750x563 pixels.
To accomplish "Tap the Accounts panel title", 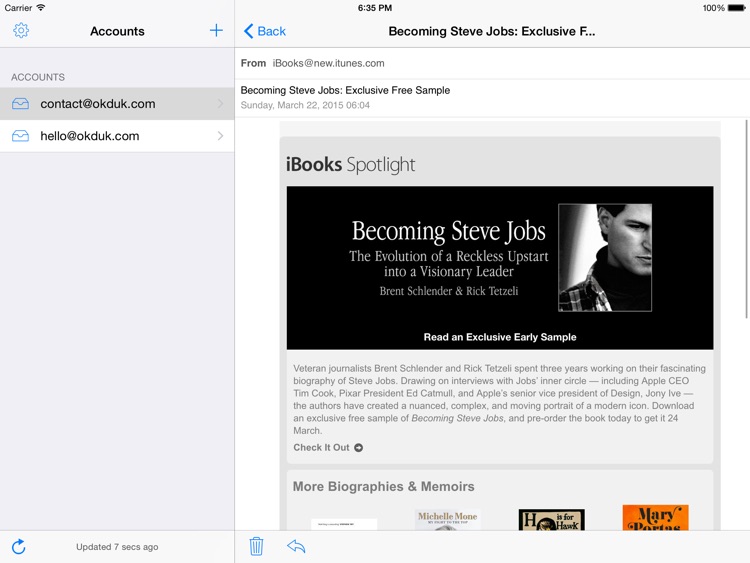I will tap(117, 31).
